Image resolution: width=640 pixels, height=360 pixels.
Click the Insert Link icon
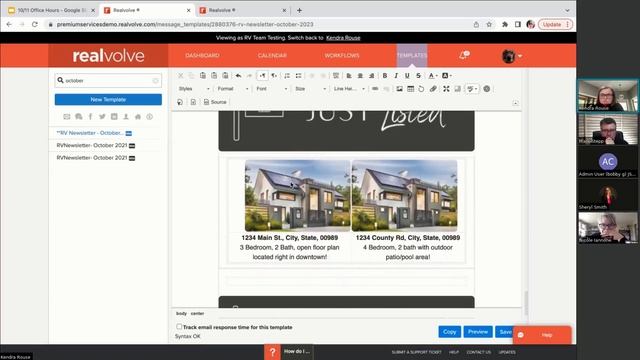(375, 89)
